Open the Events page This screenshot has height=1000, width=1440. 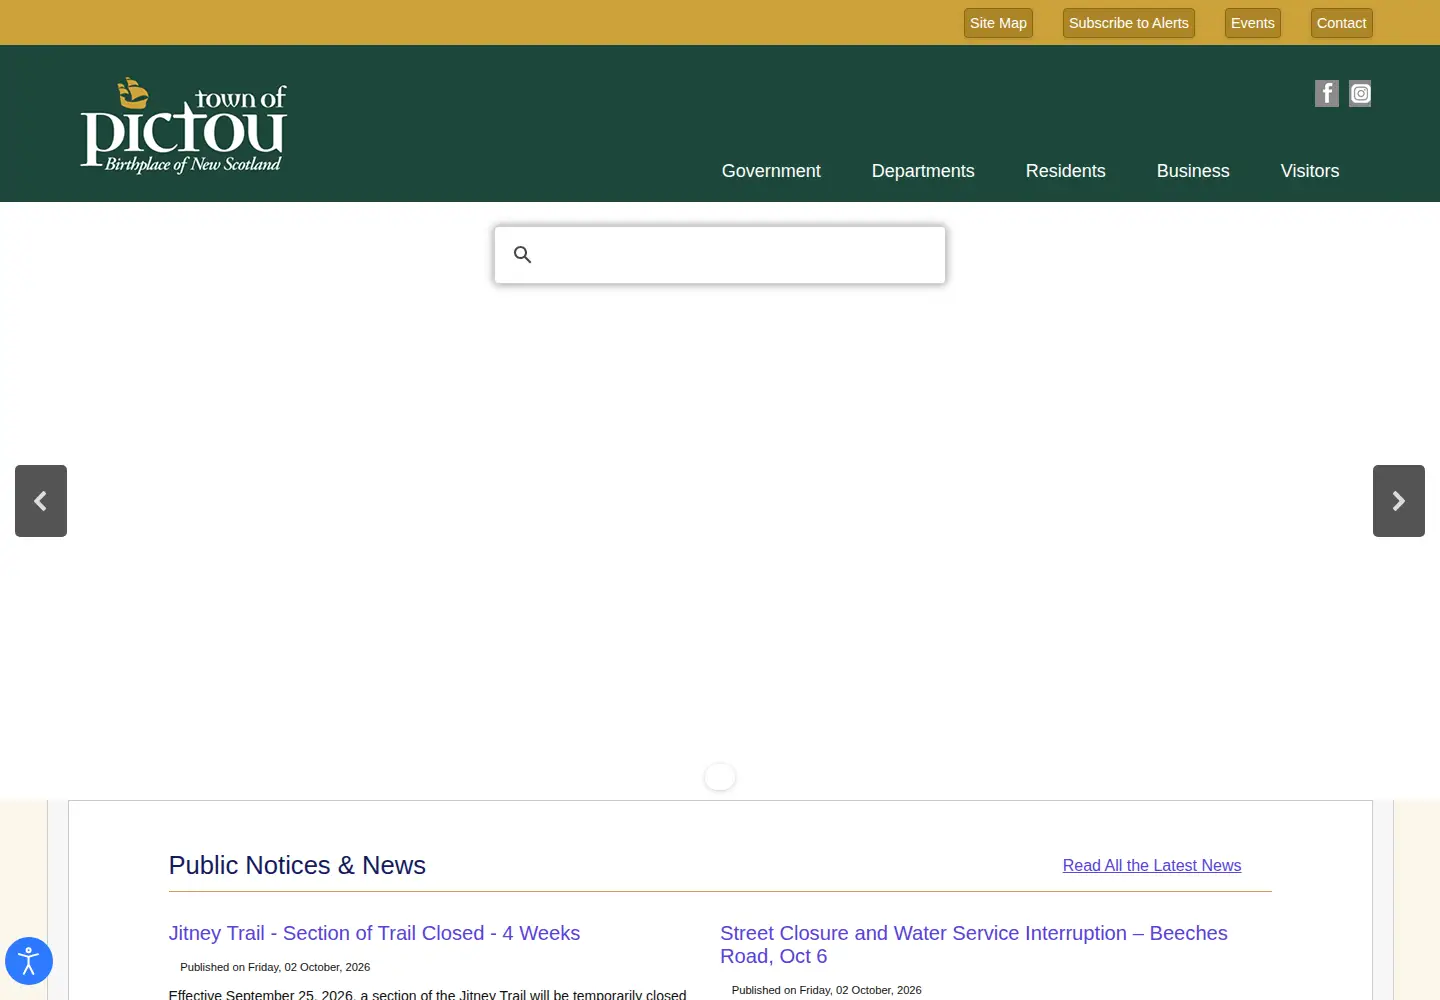point(1253,23)
